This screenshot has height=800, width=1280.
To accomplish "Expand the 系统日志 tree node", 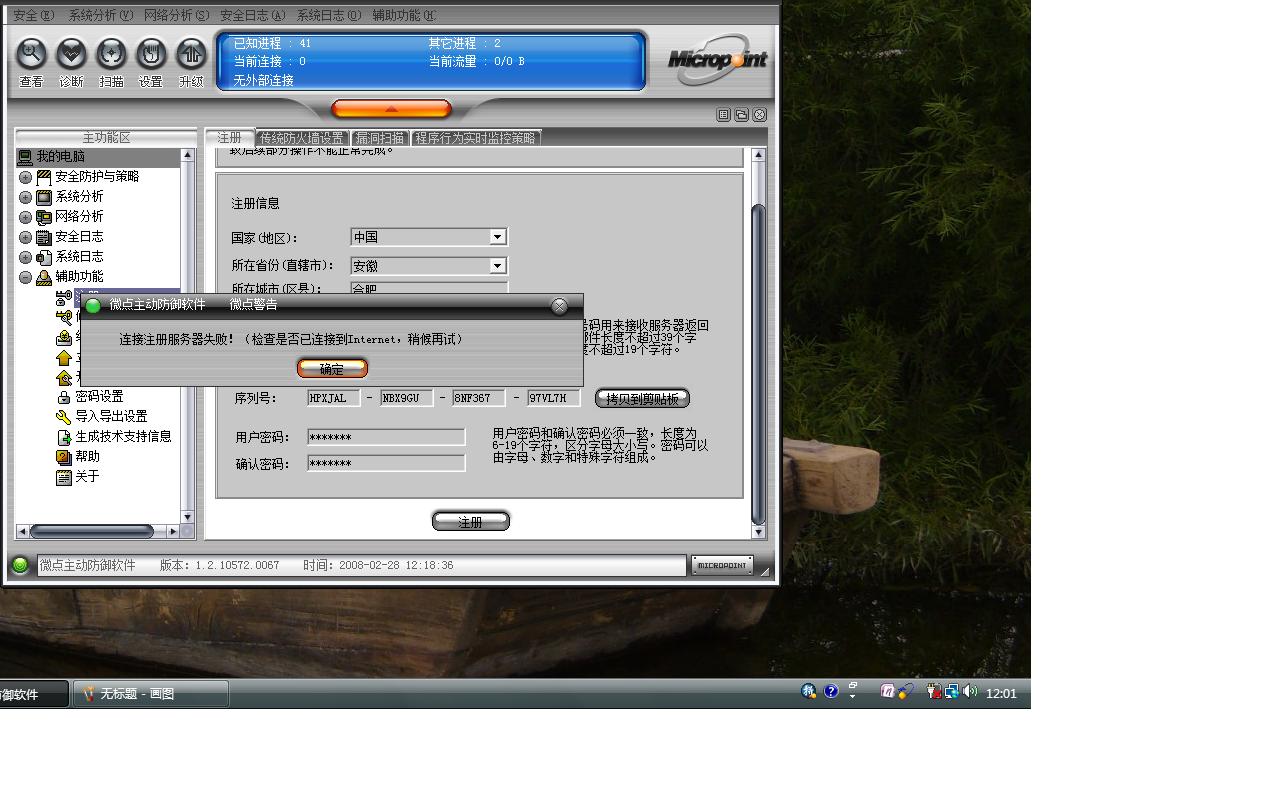I will point(26,257).
